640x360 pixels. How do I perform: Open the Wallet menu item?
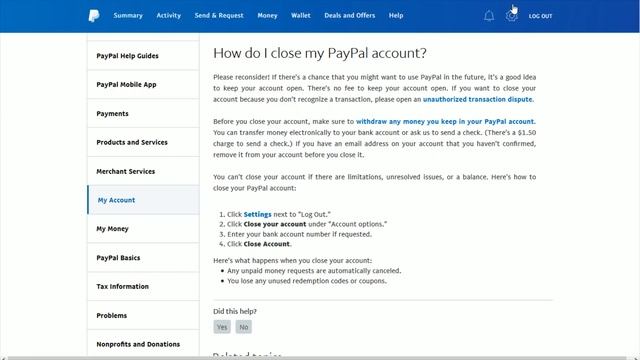coord(300,16)
